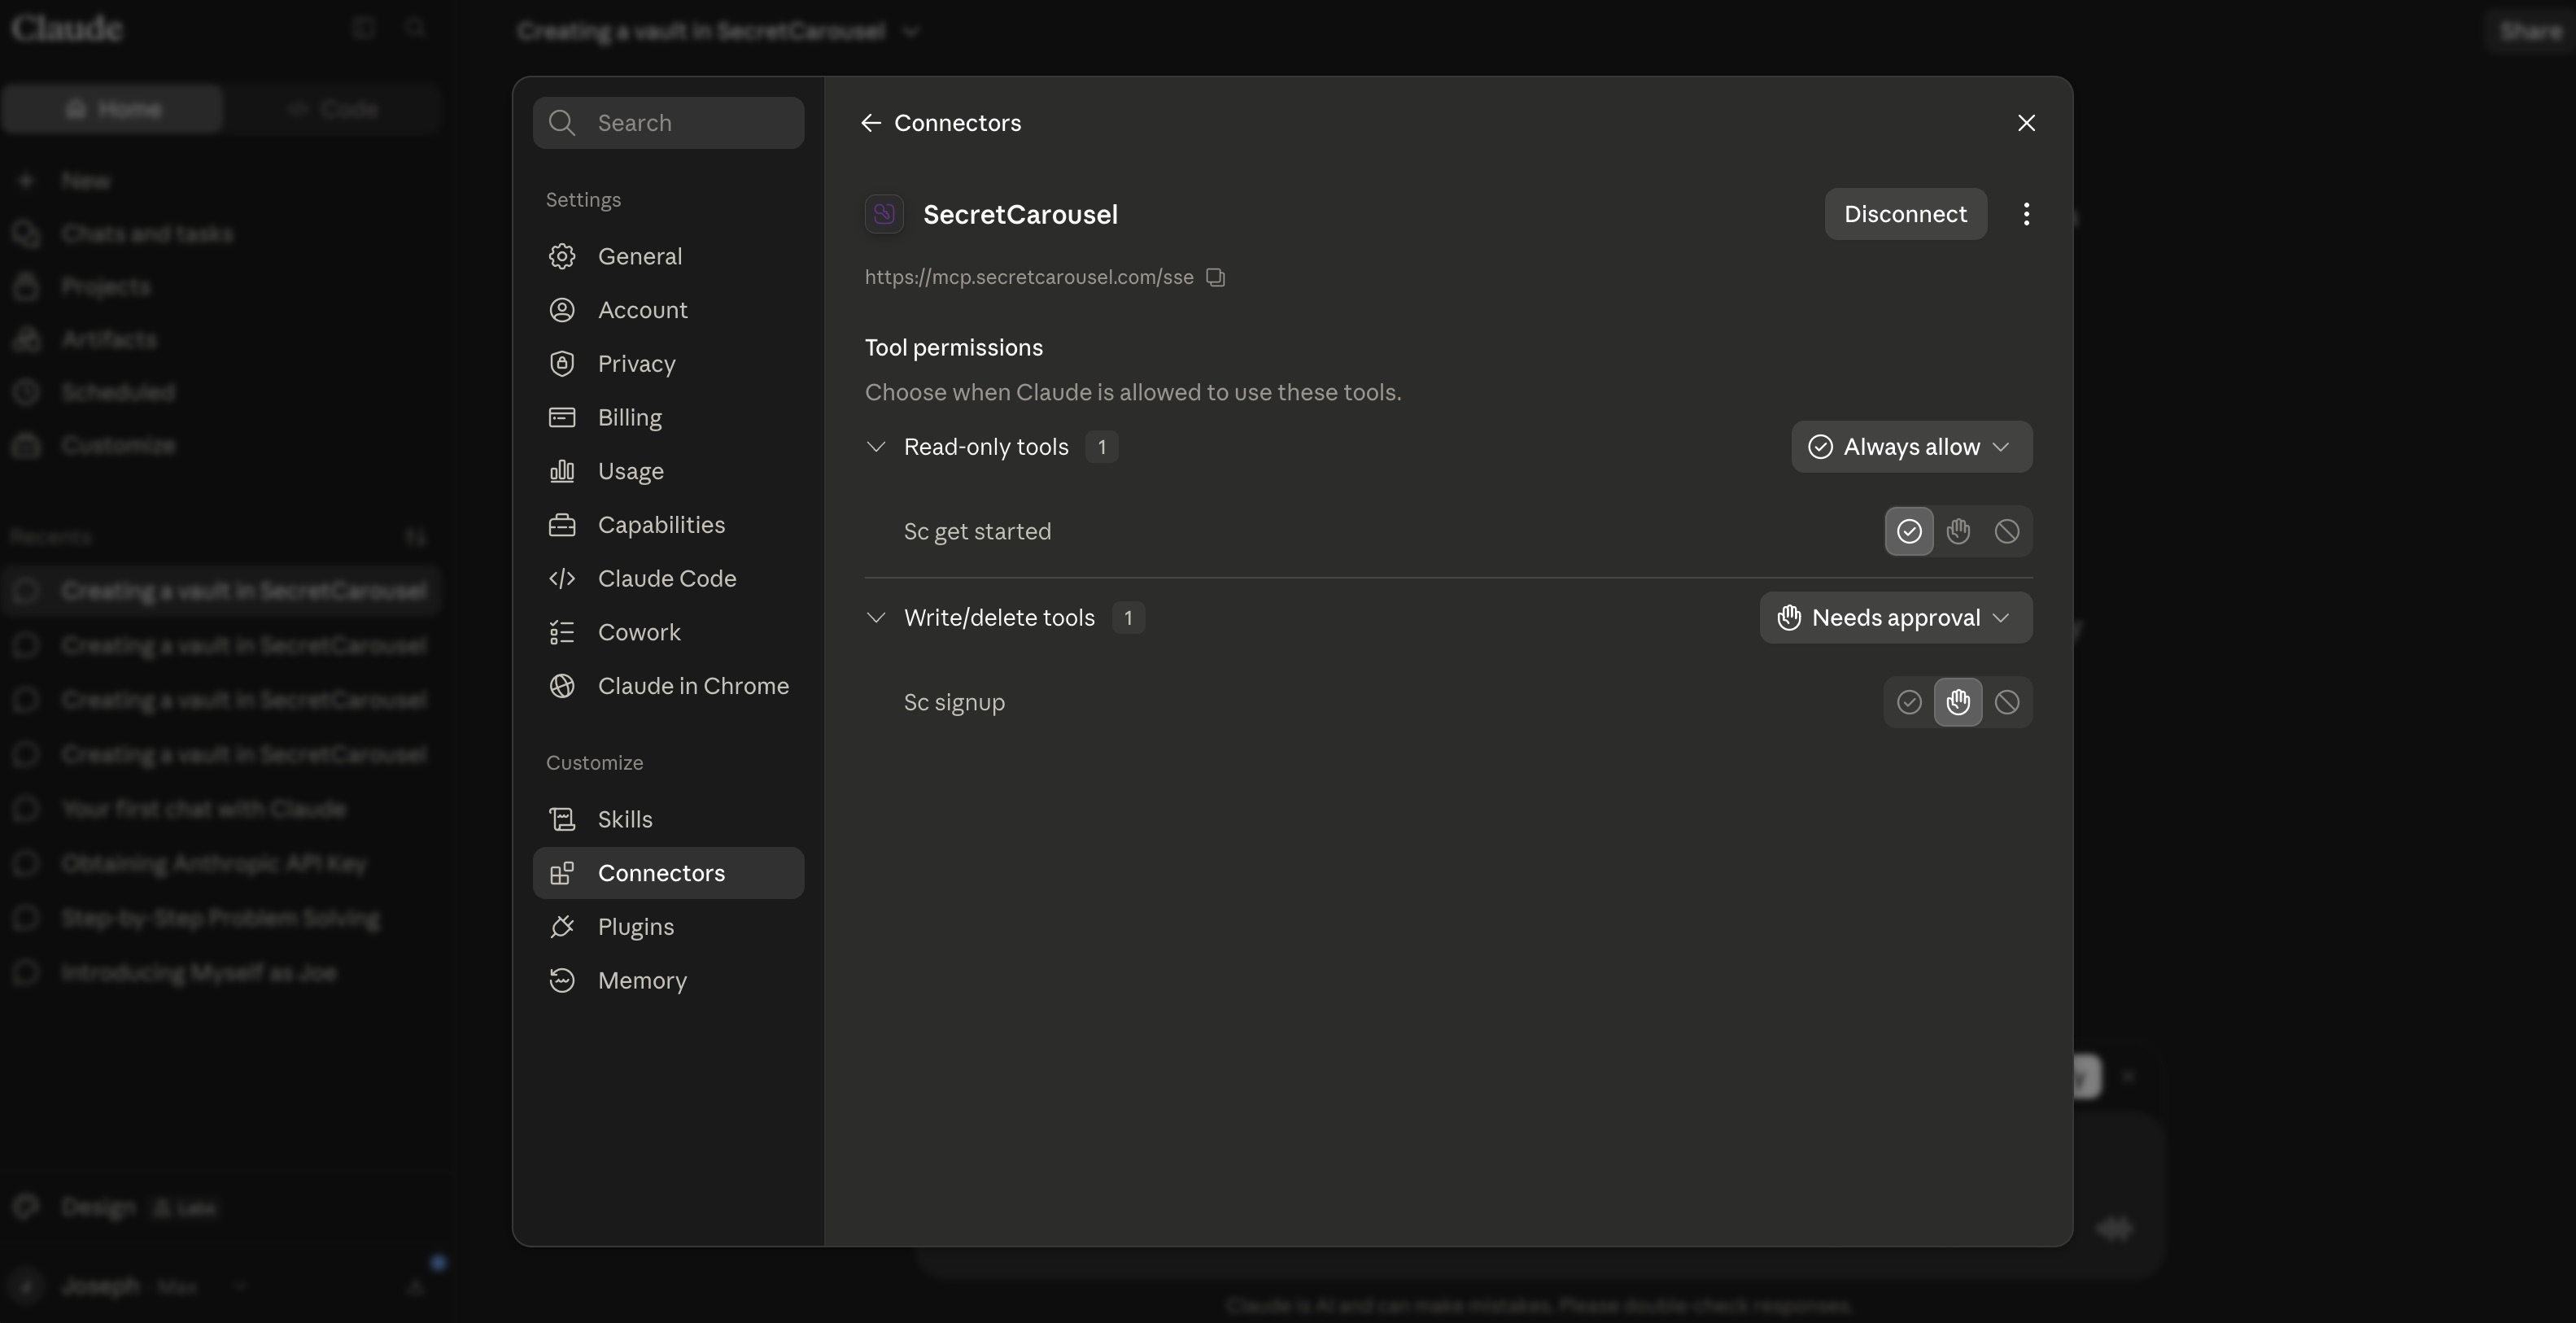The height and width of the screenshot is (1323, 2576).
Task: Click the Tool permissions heading
Action: pyautogui.click(x=953, y=348)
